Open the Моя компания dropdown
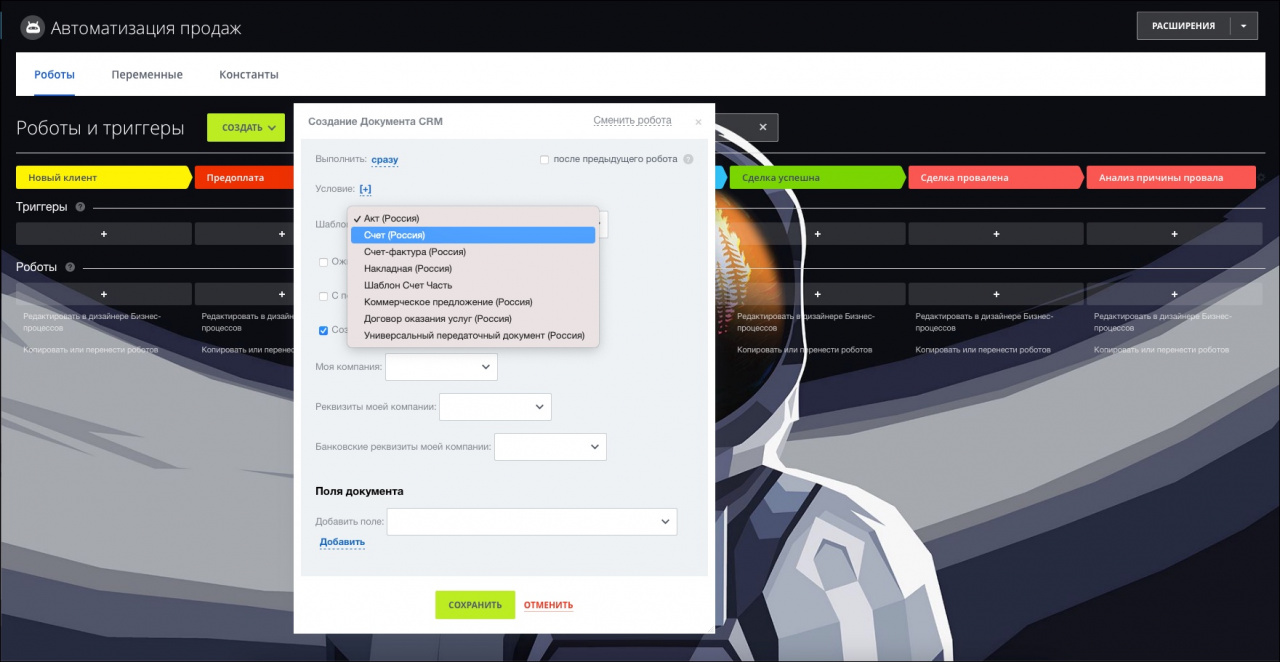This screenshot has width=1280, height=662. click(x=441, y=367)
